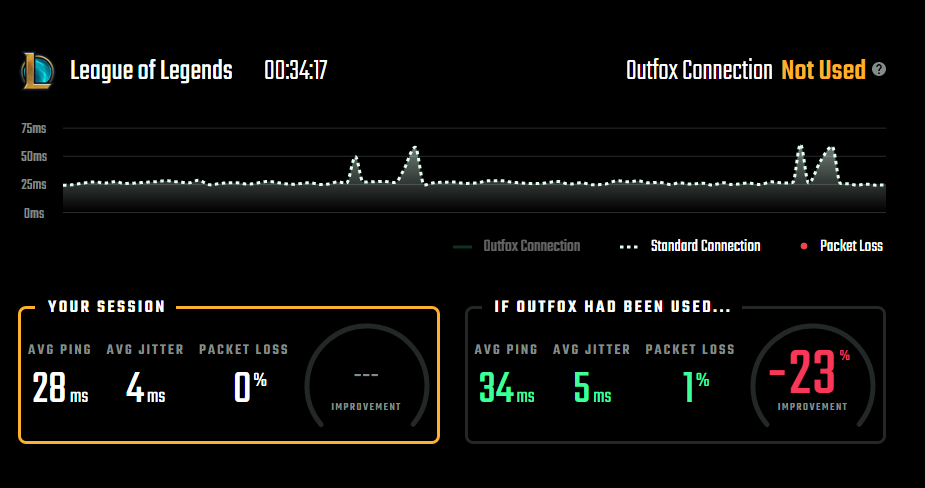
Task: Toggle the Outfox Connection legend label
Action: point(532,245)
